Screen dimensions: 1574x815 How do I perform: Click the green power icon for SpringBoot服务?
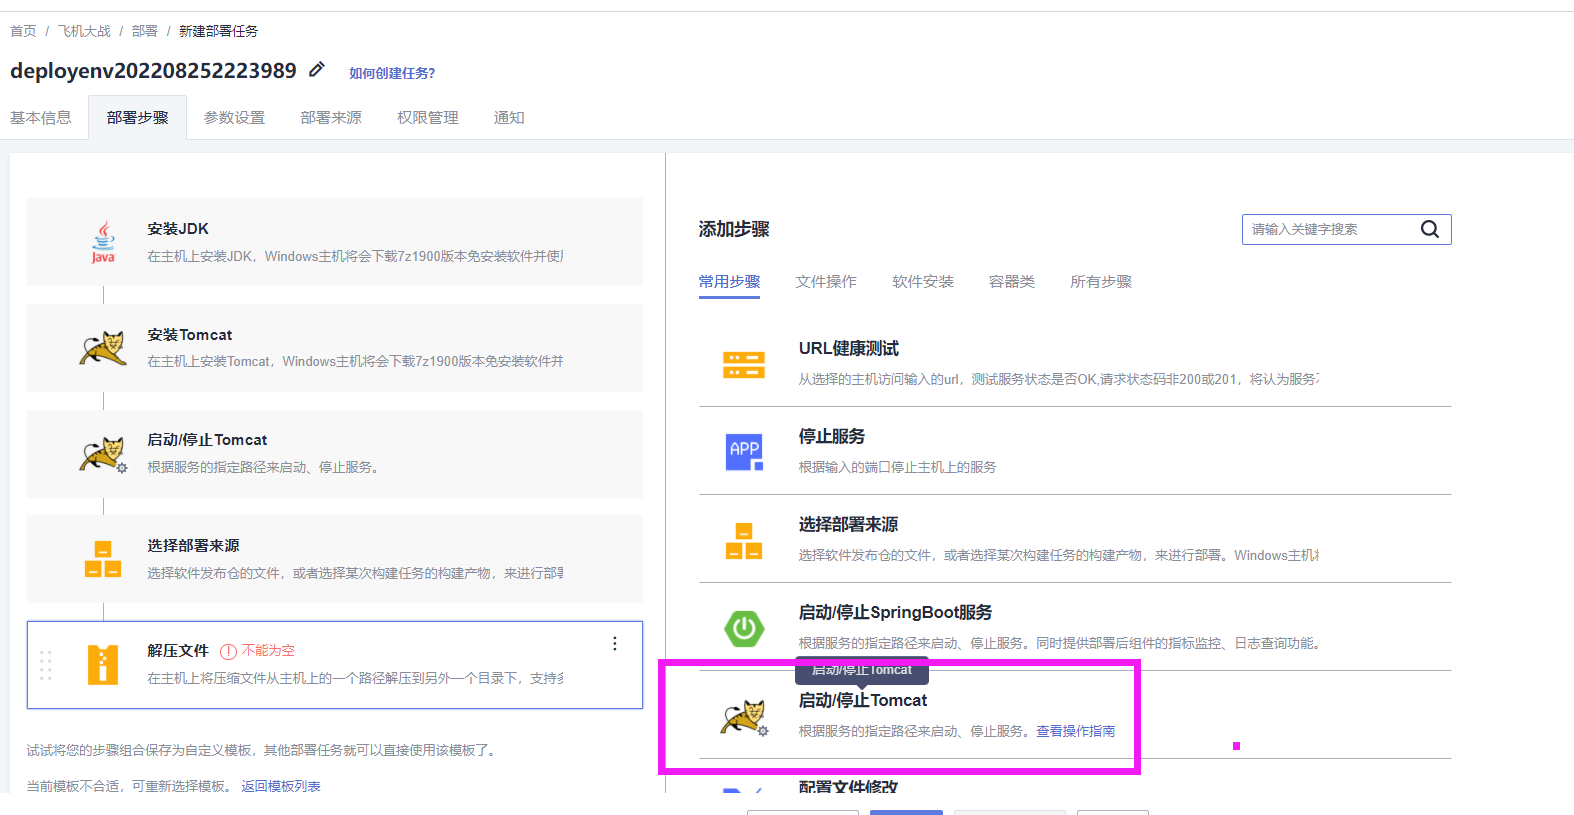[x=744, y=629]
